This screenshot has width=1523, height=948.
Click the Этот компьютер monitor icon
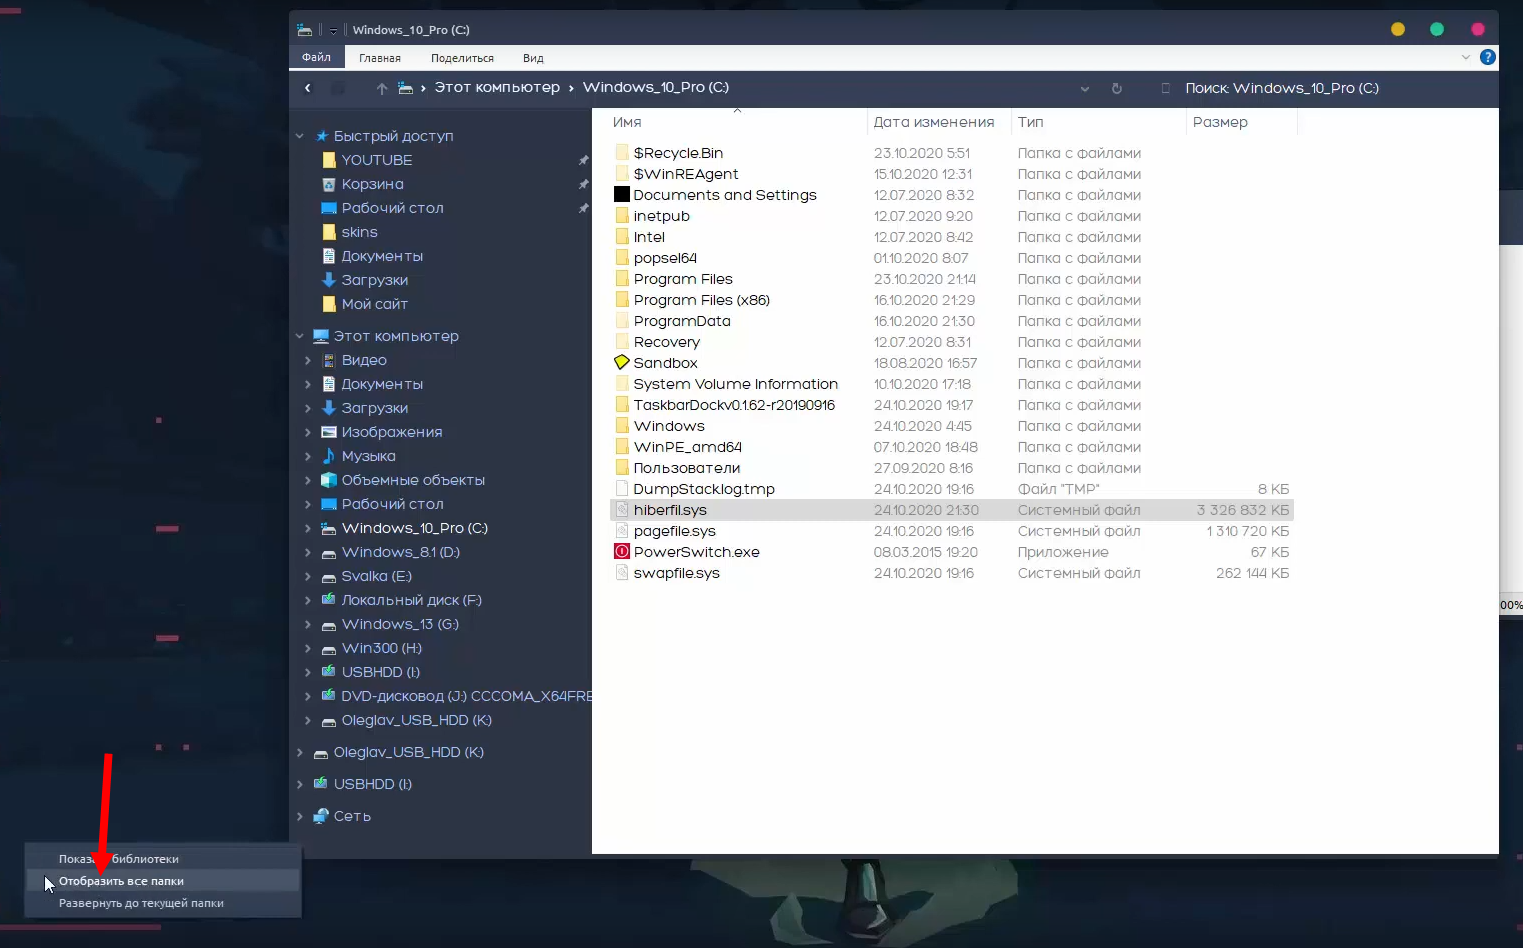coord(321,336)
